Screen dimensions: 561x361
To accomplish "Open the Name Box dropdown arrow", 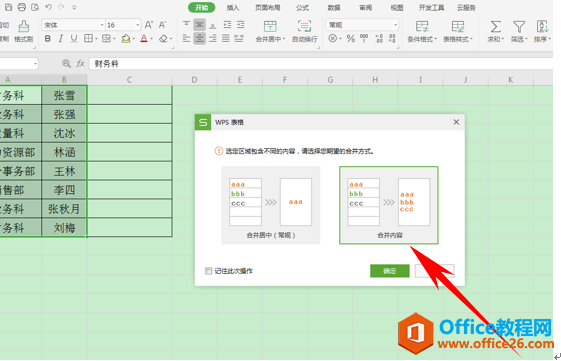I will coord(35,64).
